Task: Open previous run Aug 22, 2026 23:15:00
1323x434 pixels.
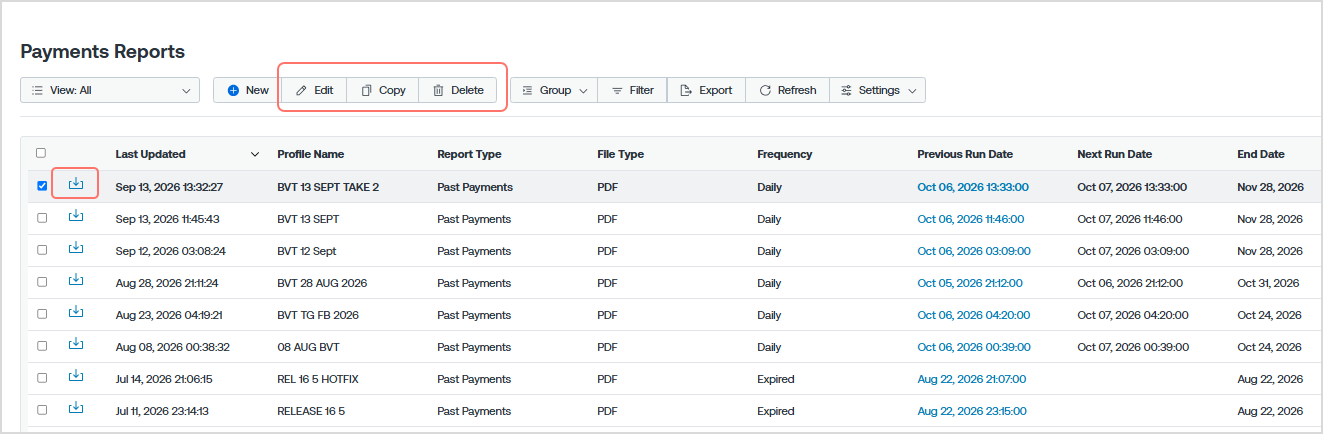Action: [x=972, y=411]
